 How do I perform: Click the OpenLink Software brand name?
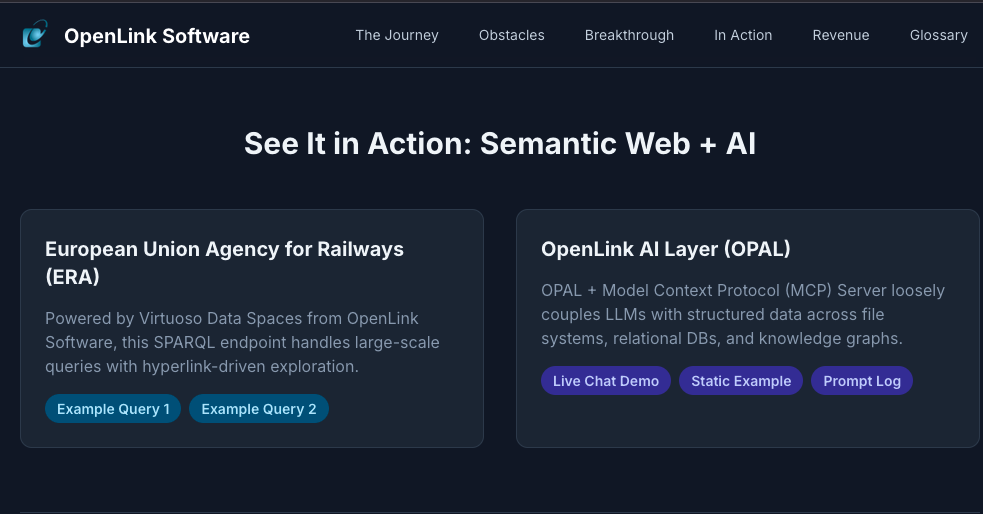click(157, 36)
